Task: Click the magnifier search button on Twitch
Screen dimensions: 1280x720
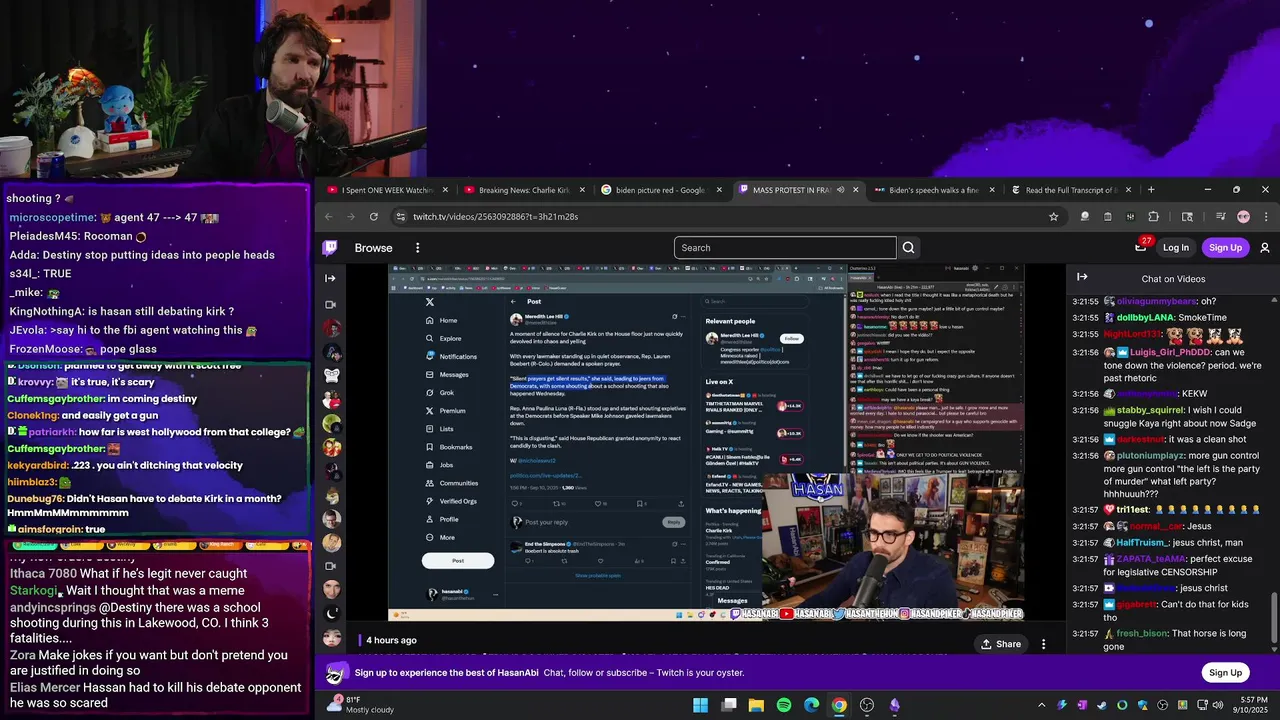Action: pos(908,248)
